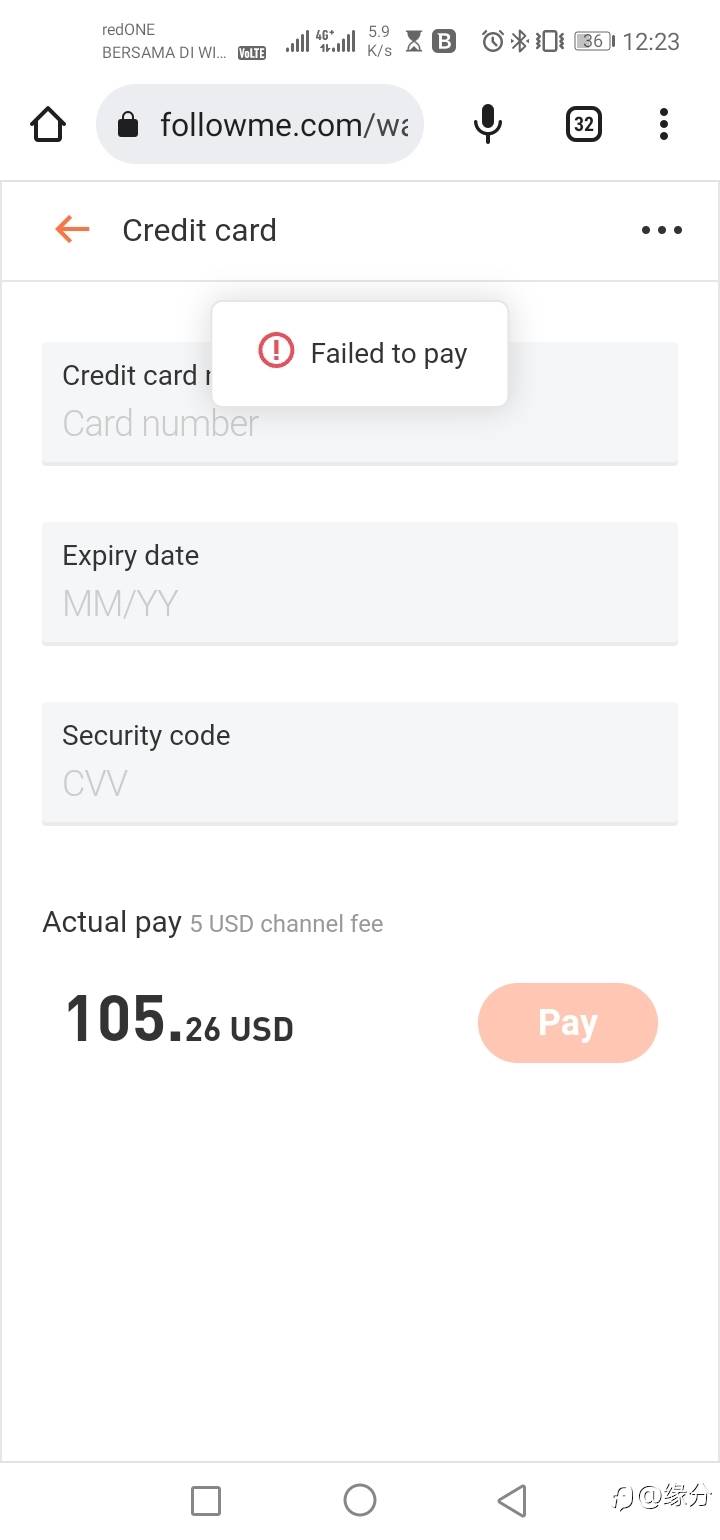
Task: Tap the 105.26 USD amount
Action: click(x=179, y=1022)
